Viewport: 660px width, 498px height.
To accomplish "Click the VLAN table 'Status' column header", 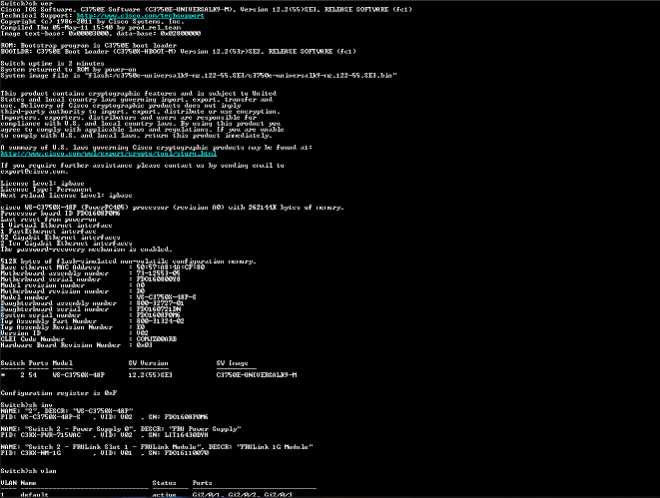I will tap(165, 483).
